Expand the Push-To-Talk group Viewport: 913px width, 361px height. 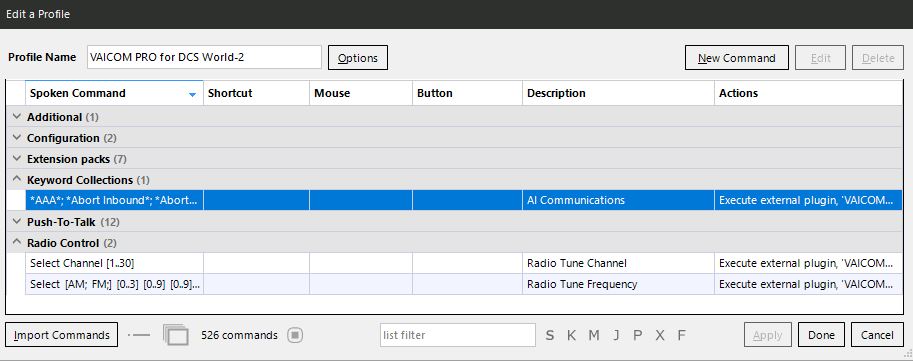click(16, 222)
